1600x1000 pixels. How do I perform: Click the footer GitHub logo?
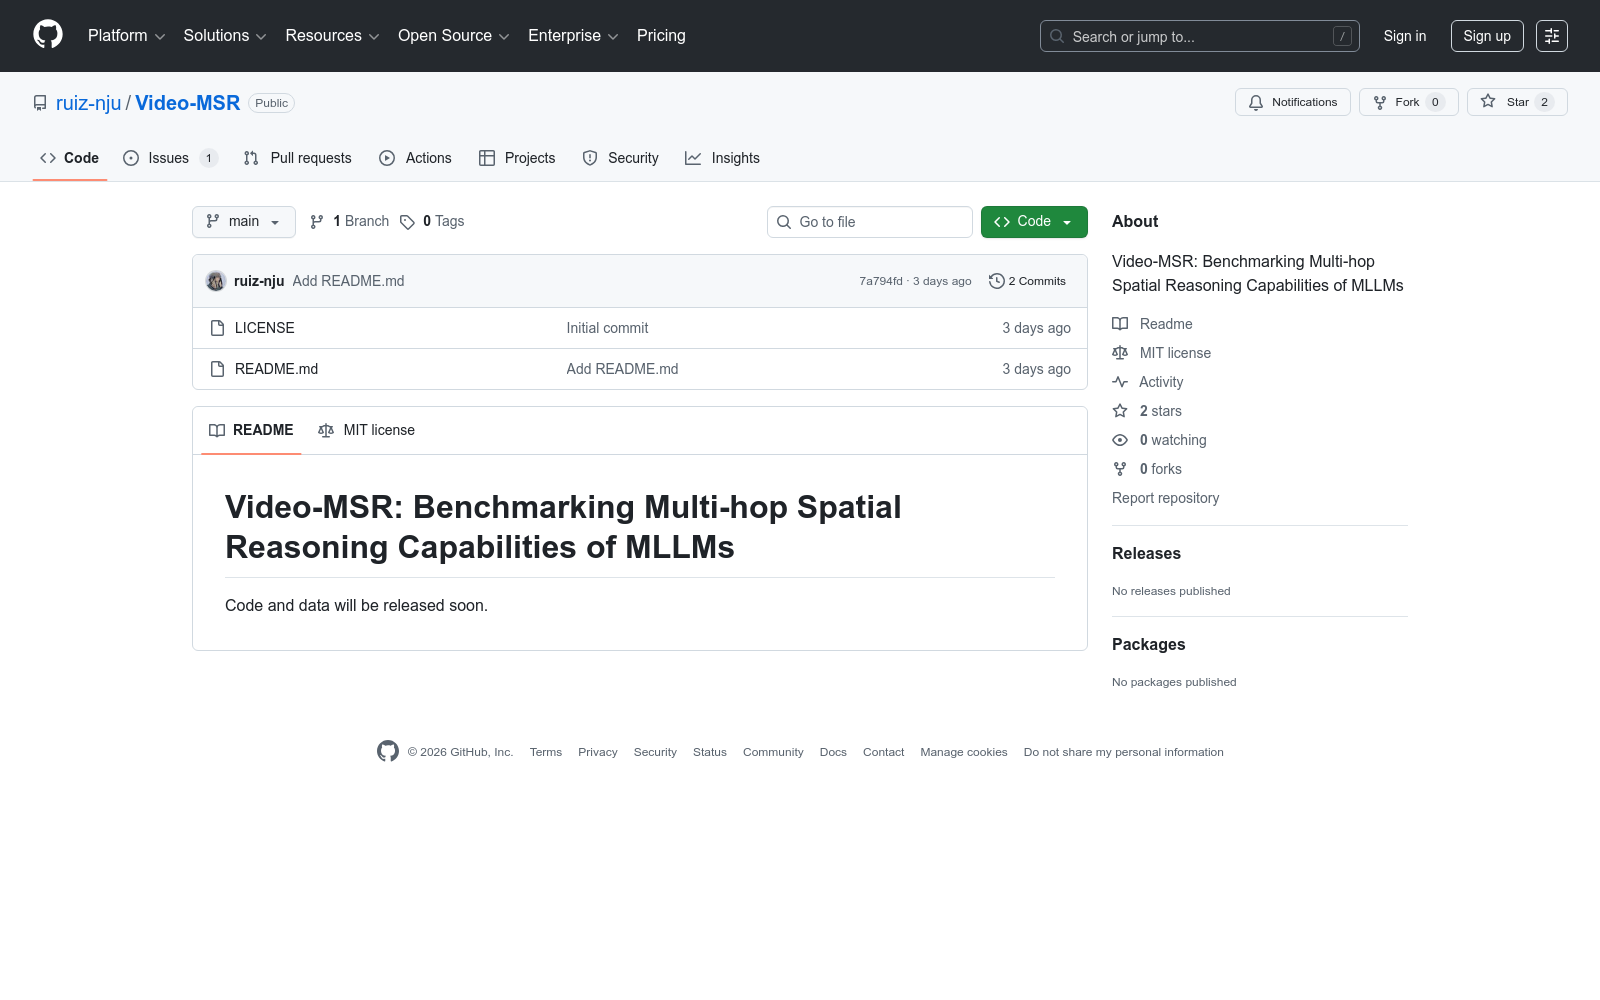point(388,751)
